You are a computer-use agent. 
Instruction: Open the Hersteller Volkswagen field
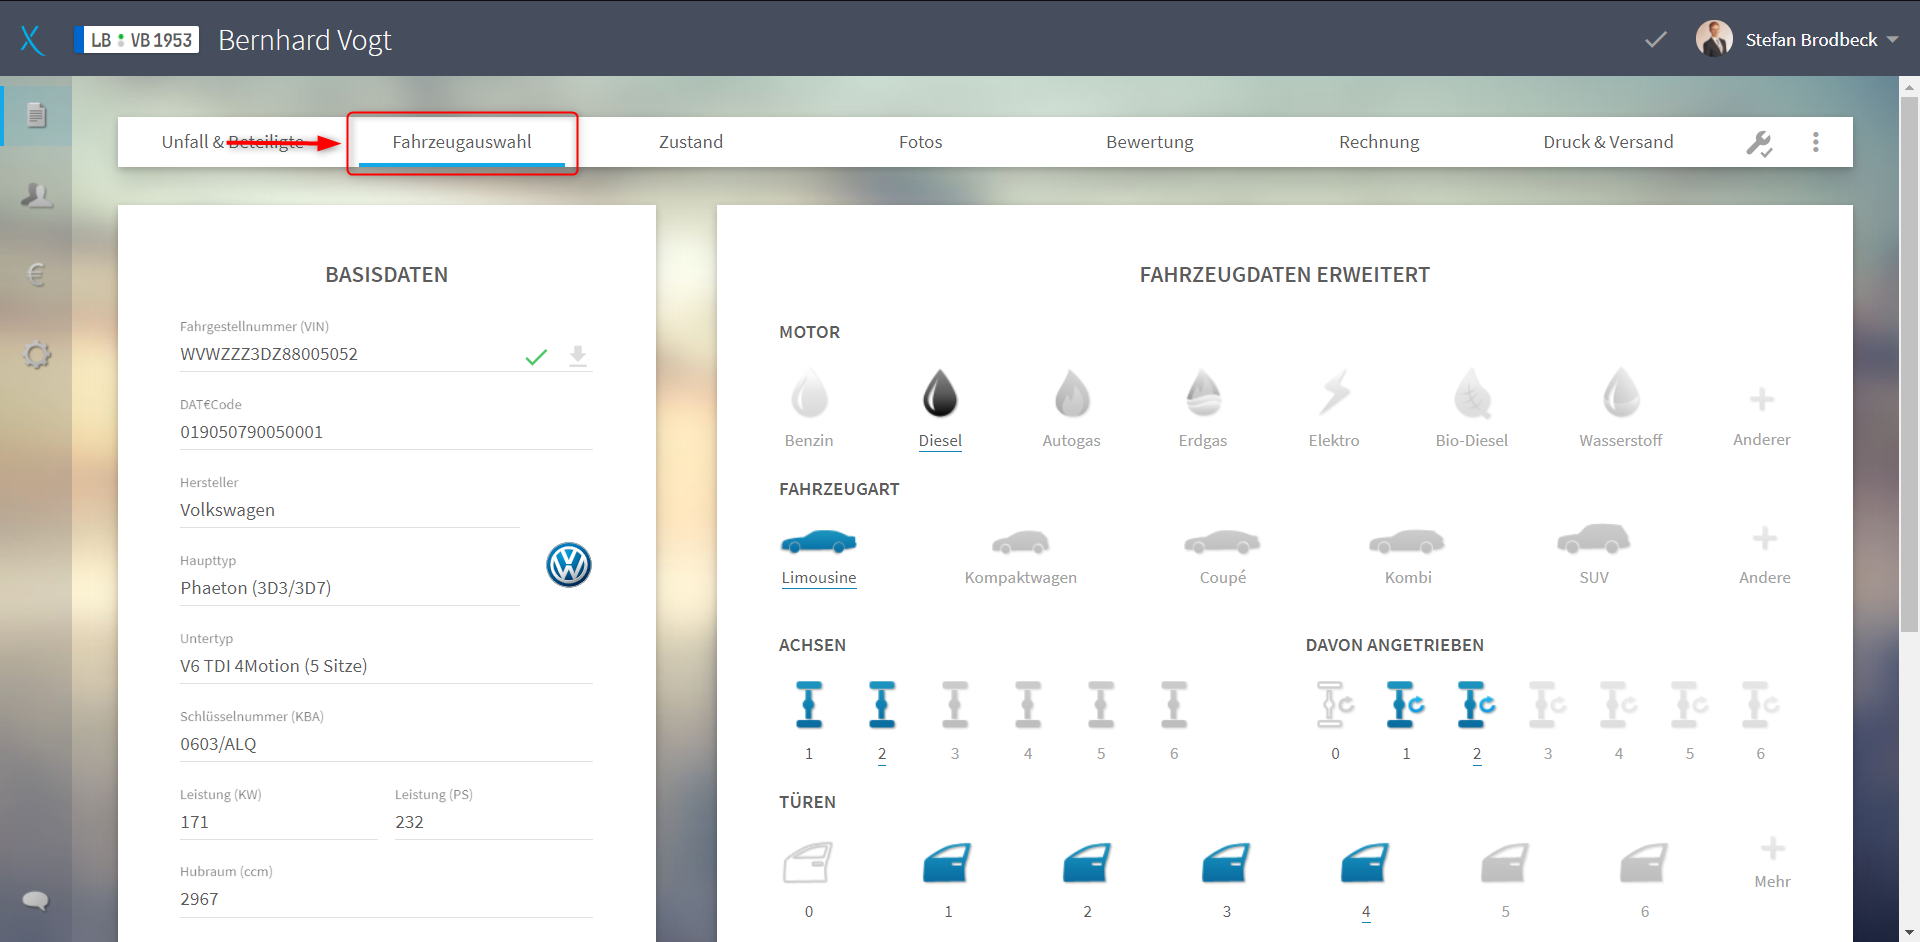(x=350, y=511)
